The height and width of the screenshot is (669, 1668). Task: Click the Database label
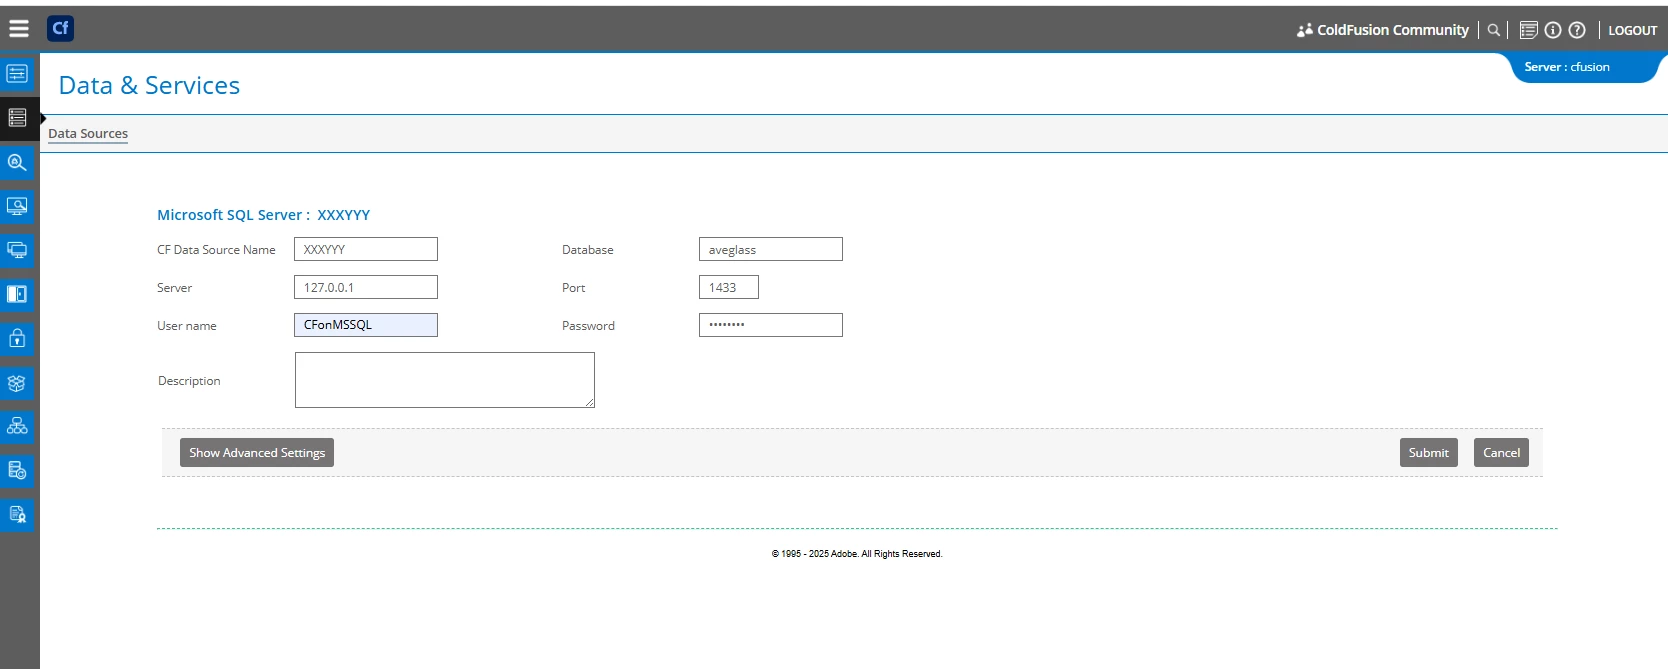[588, 250]
